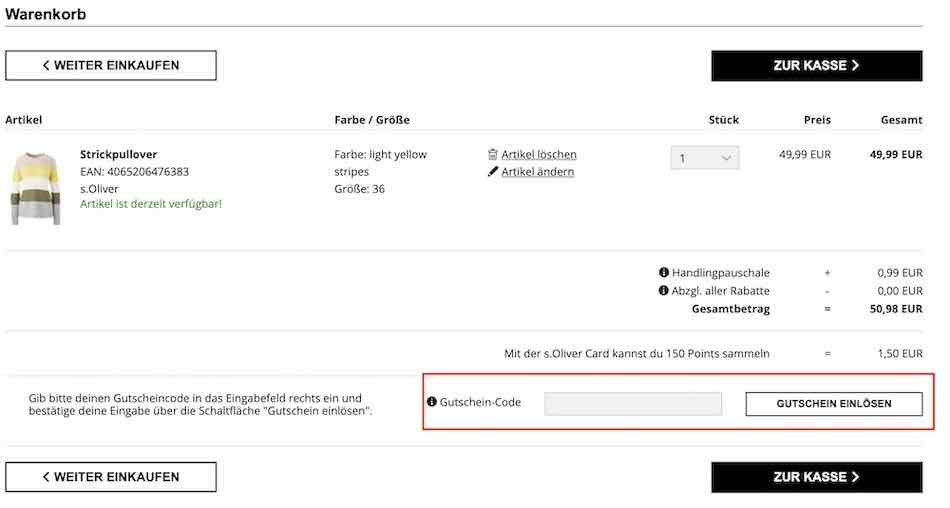Click the Größe: 36 text
950x508 pixels.
coord(359,189)
